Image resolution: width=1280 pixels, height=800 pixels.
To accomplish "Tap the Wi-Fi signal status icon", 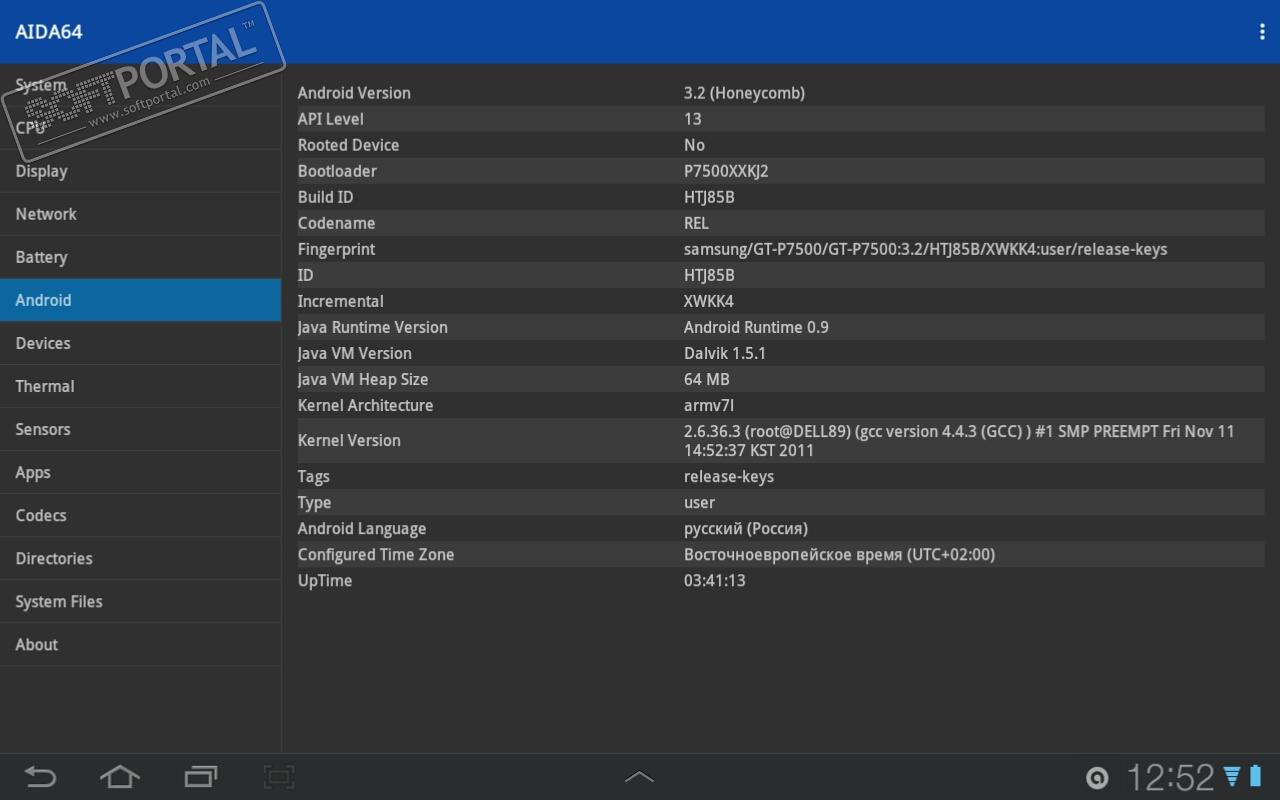I will (x=1232, y=776).
